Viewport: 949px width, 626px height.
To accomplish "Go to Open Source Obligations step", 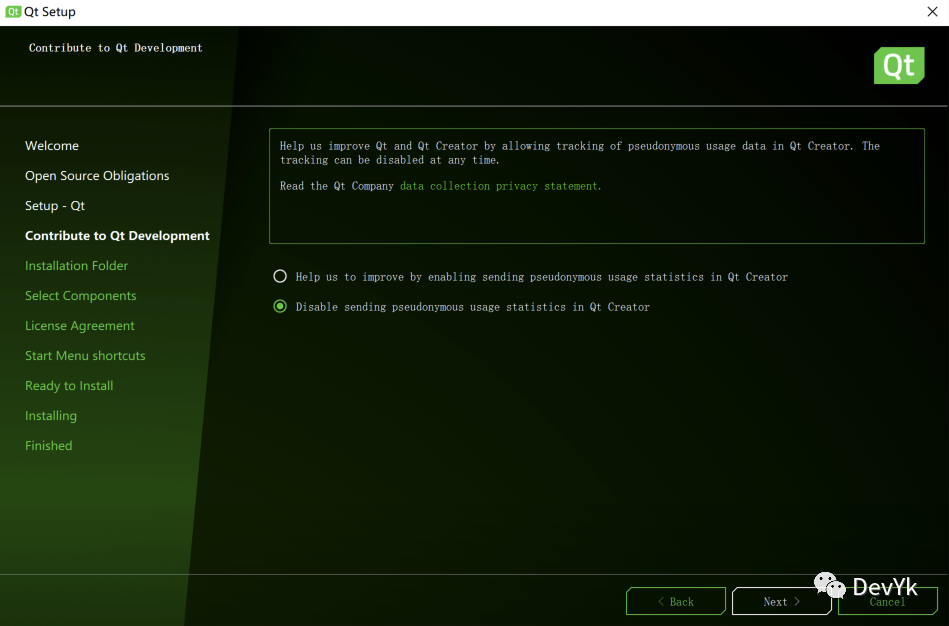I will pyautogui.click(x=97, y=176).
